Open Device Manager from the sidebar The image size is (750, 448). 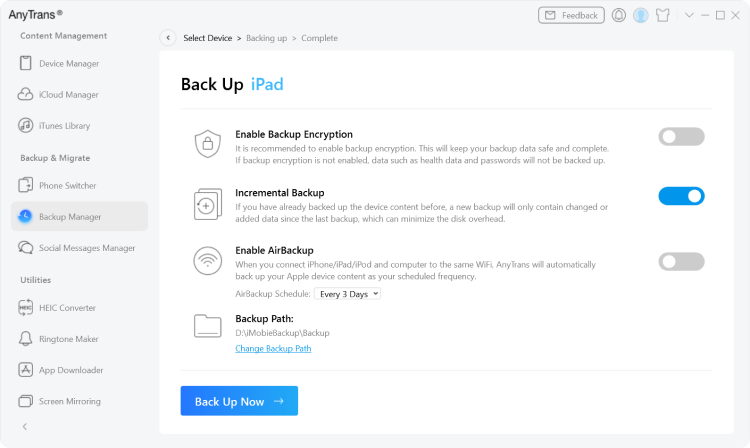(x=68, y=63)
